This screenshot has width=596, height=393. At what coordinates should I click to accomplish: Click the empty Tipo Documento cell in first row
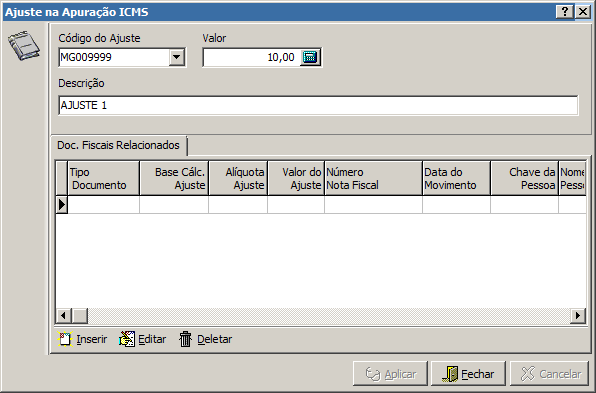click(103, 205)
